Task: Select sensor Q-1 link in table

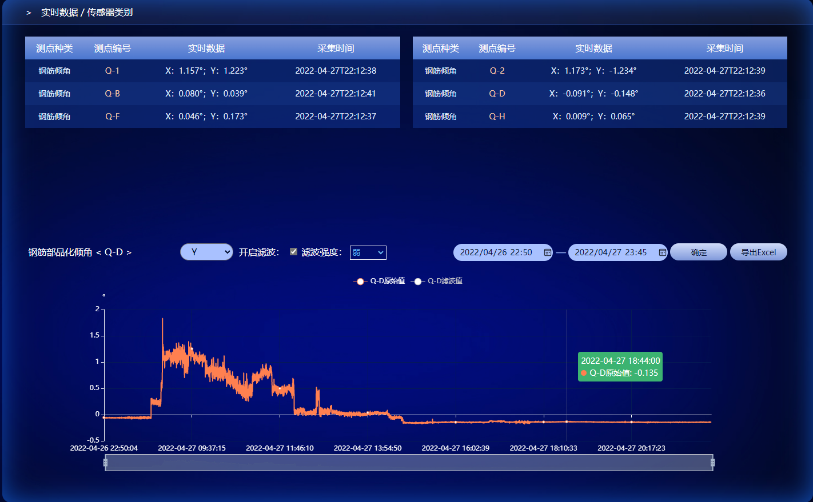Action: pos(112,71)
